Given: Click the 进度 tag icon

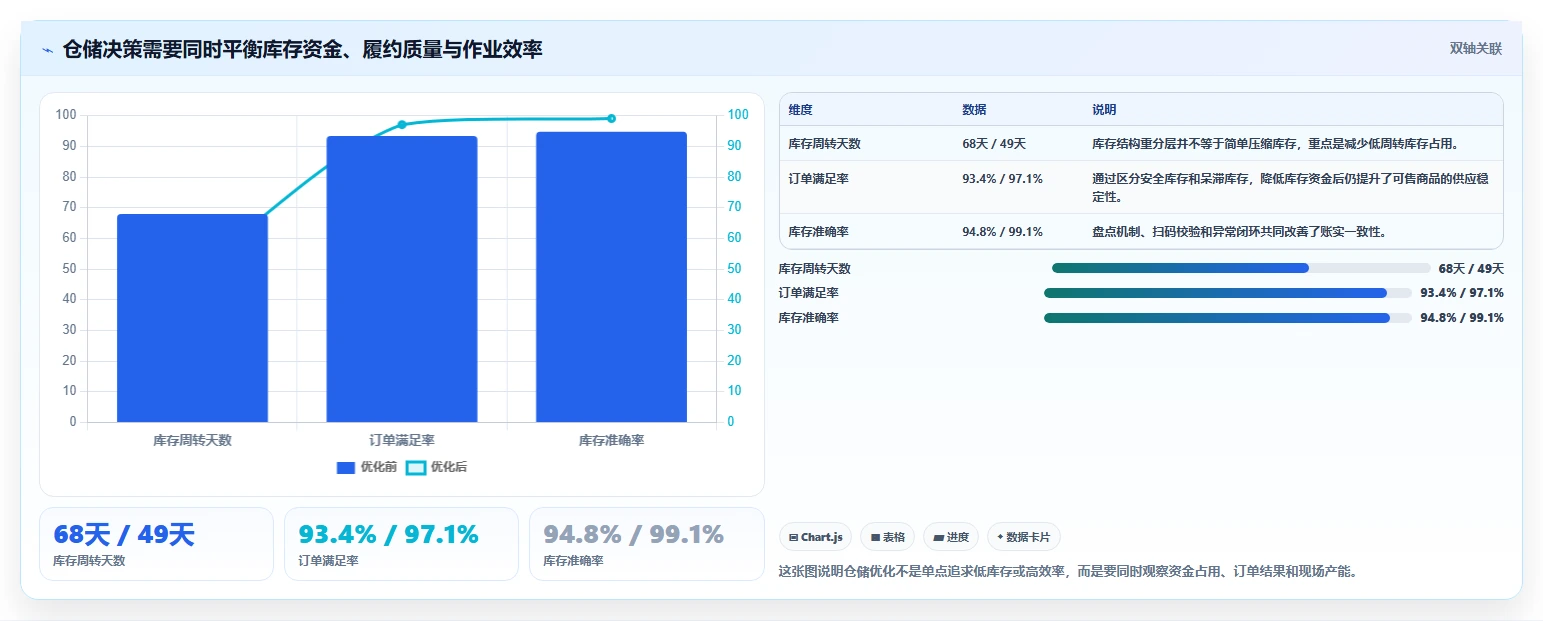Looking at the screenshot, I should tap(938, 537).
